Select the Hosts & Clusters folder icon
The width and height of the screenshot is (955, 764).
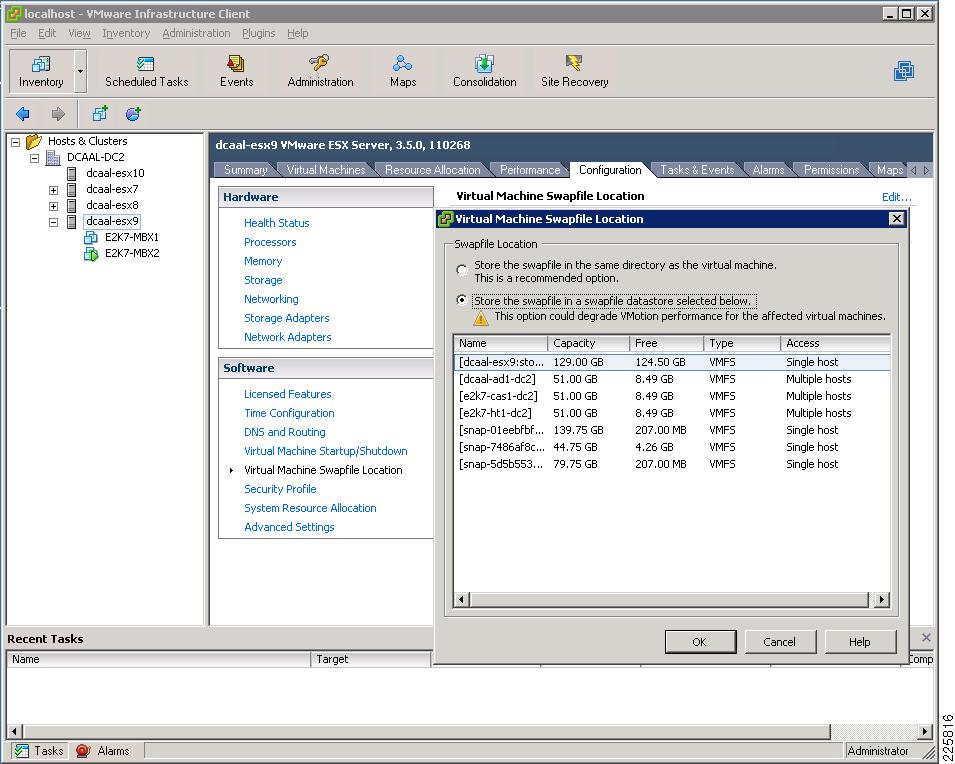[34, 141]
